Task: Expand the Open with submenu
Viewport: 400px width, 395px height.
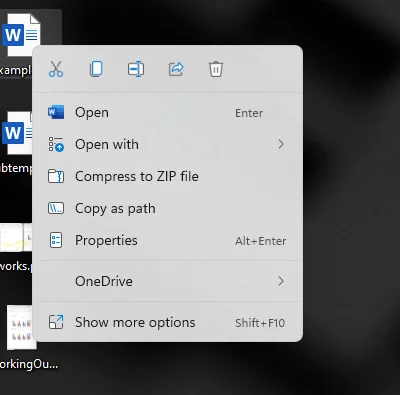Action: click(168, 145)
